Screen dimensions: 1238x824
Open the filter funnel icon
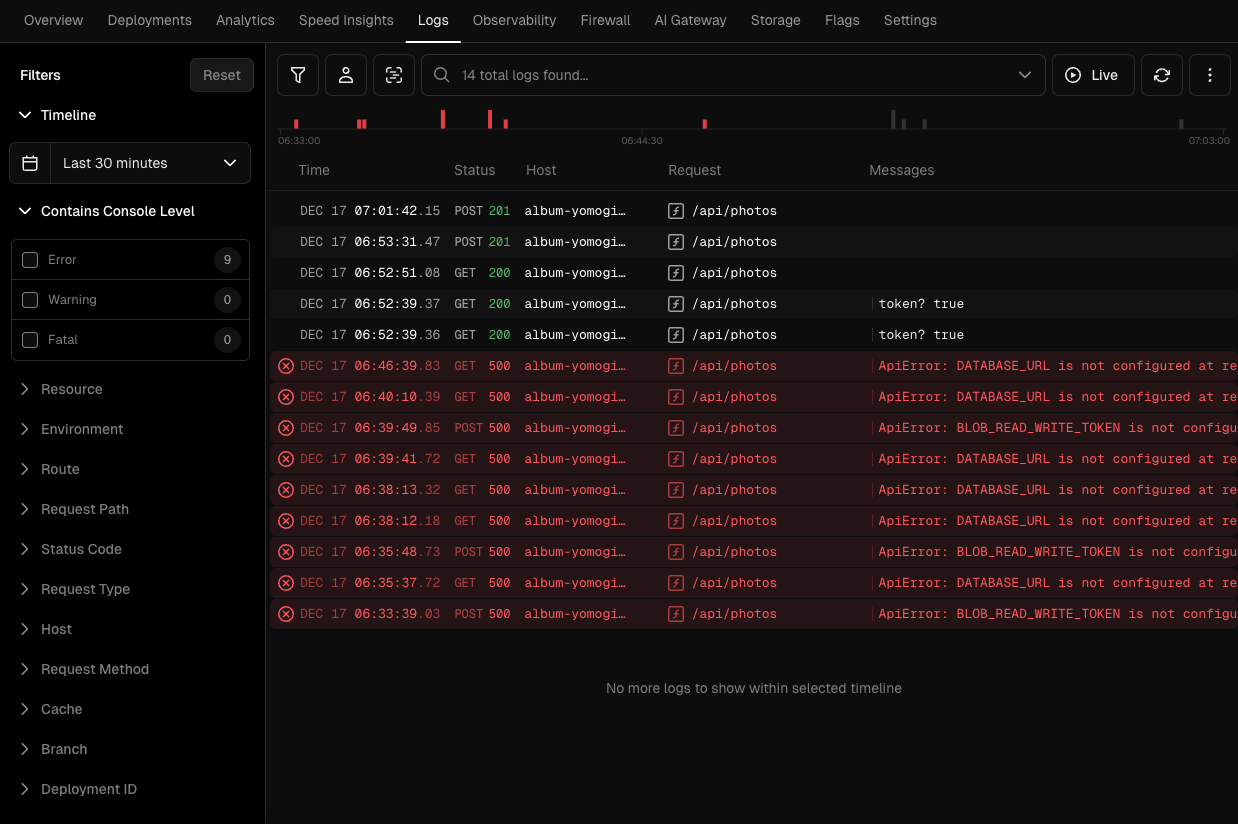[297, 74]
